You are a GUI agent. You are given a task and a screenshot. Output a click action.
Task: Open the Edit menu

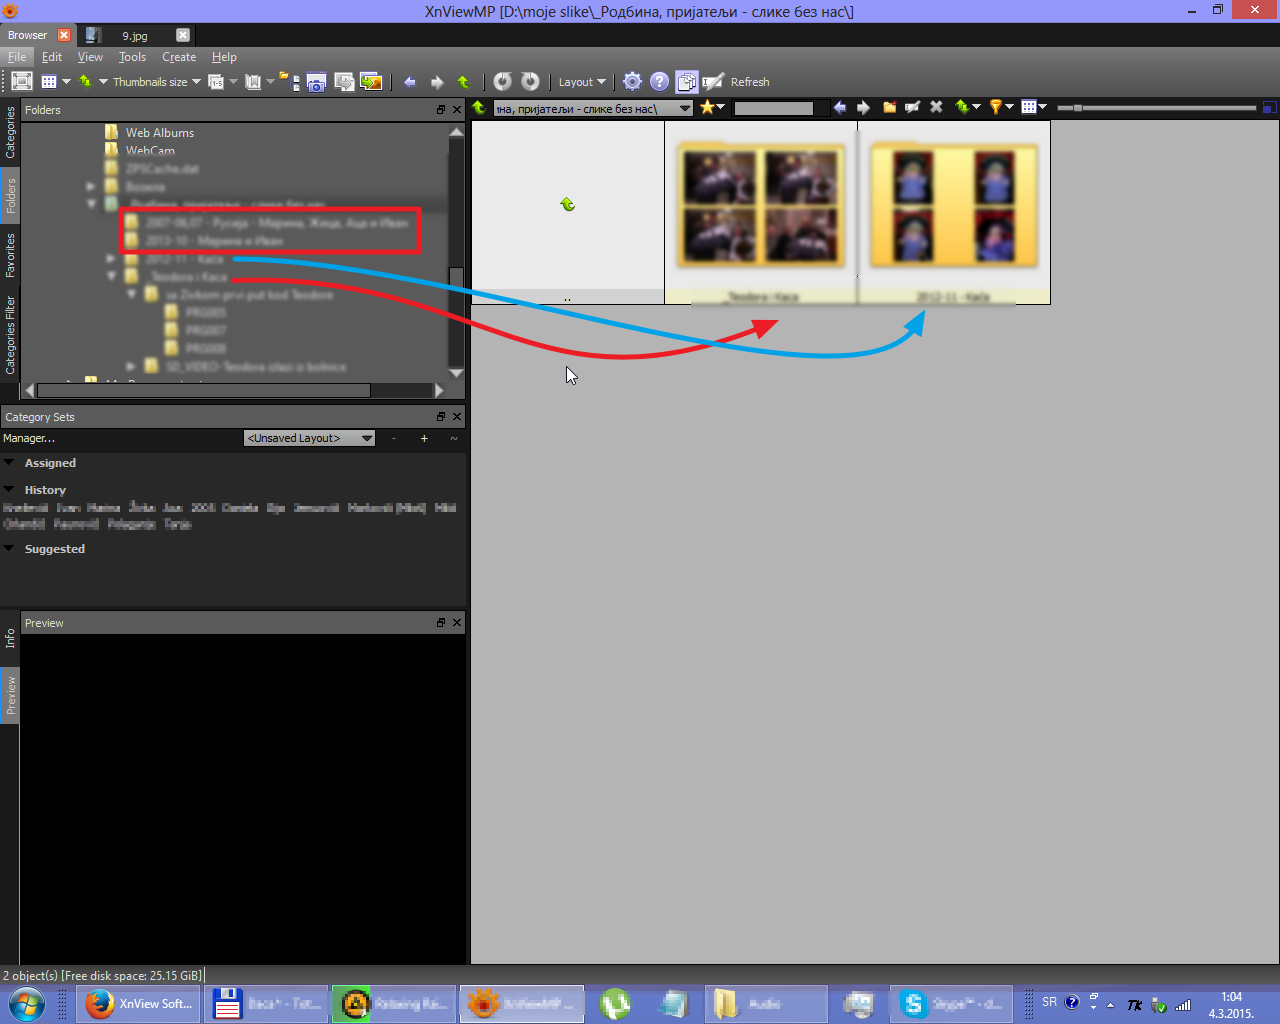tap(52, 57)
